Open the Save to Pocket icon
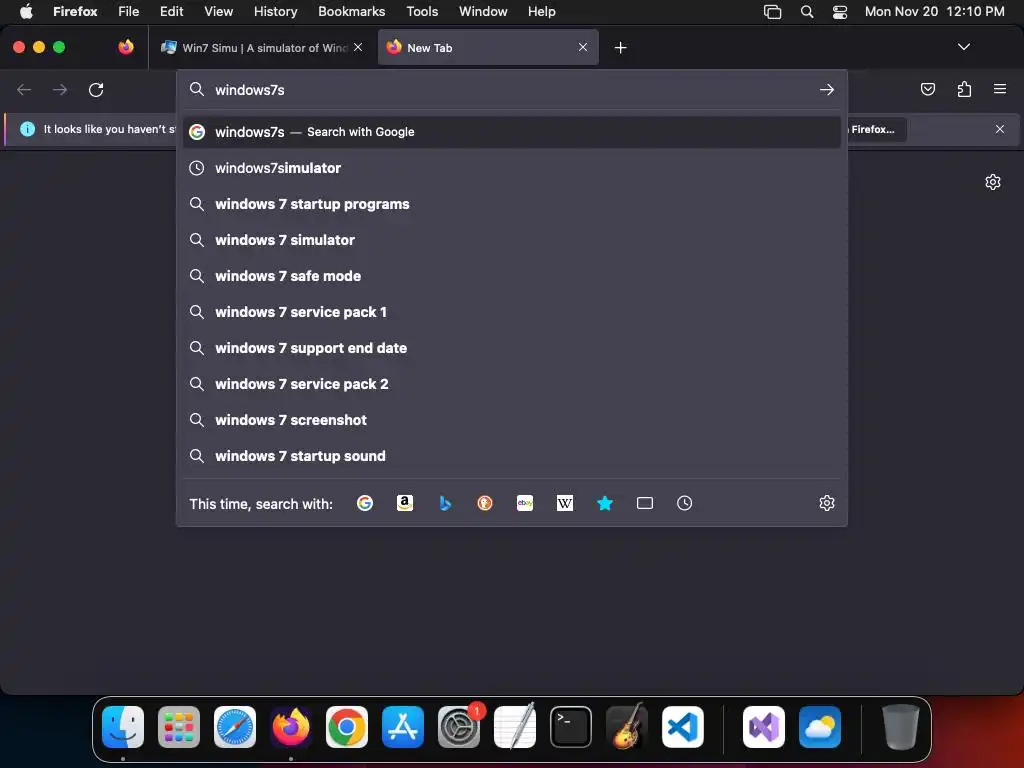The height and width of the screenshot is (768, 1024). [927, 89]
